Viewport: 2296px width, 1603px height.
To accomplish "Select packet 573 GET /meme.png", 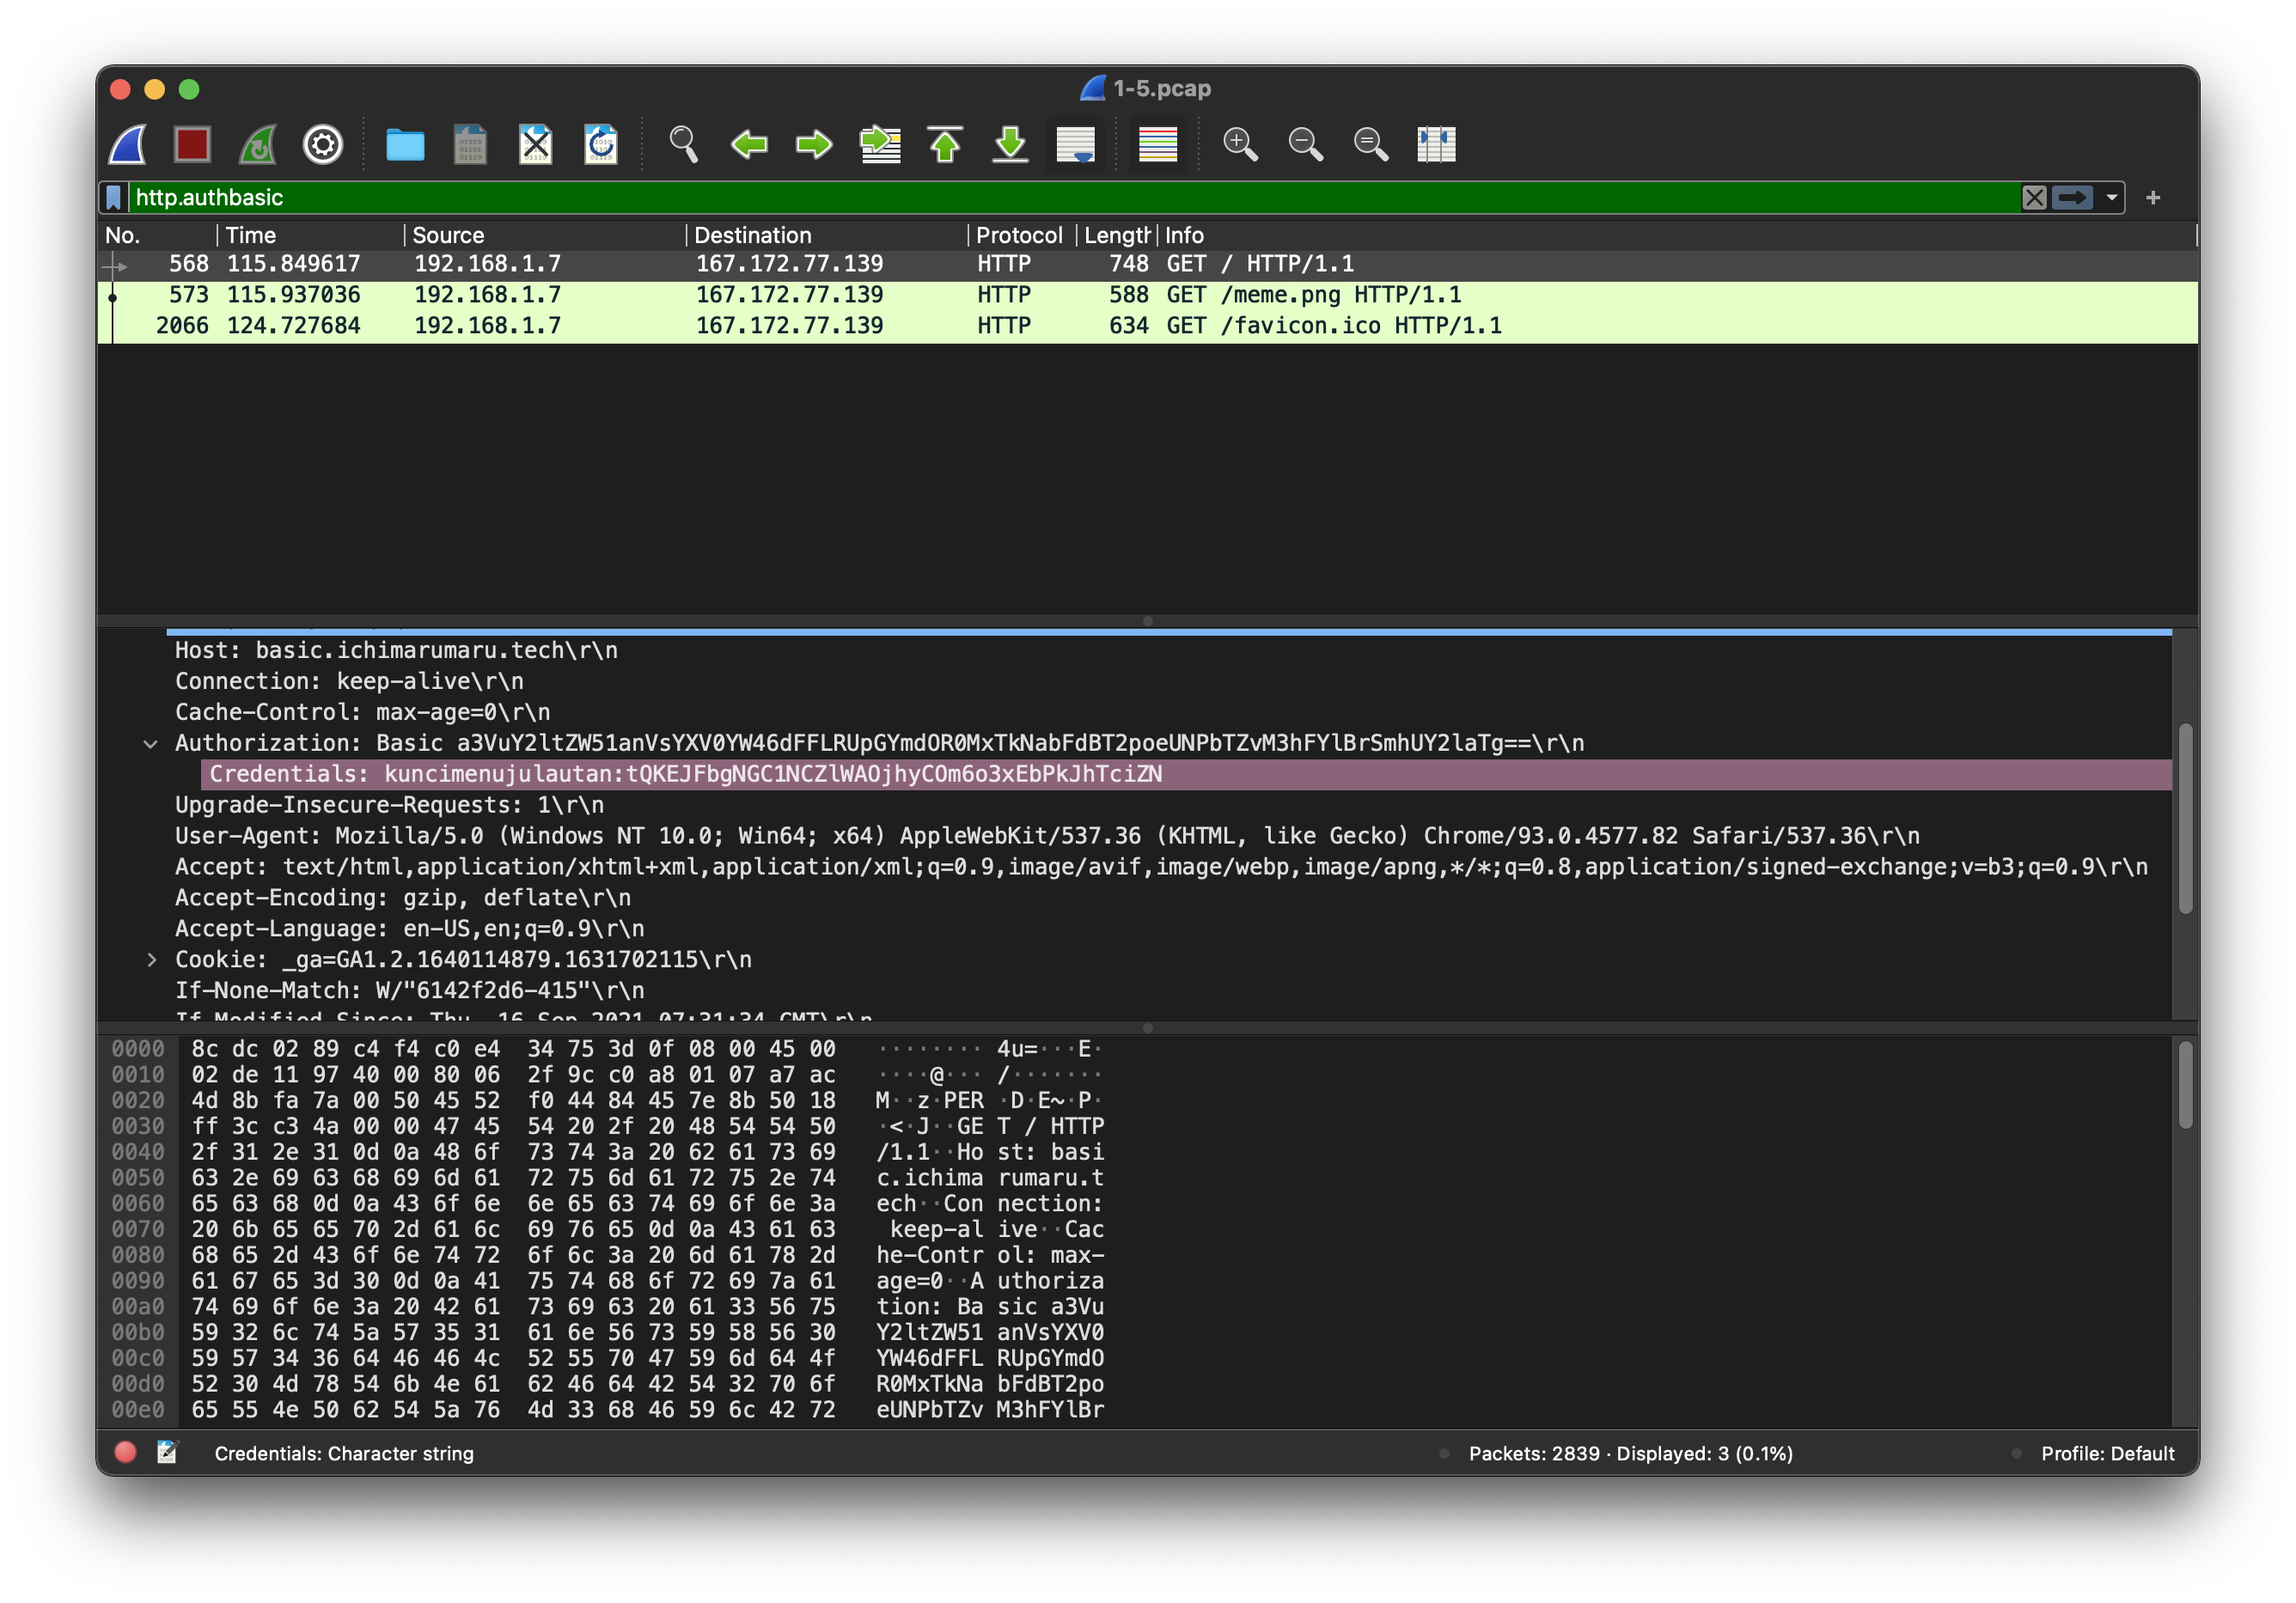I will point(1147,295).
